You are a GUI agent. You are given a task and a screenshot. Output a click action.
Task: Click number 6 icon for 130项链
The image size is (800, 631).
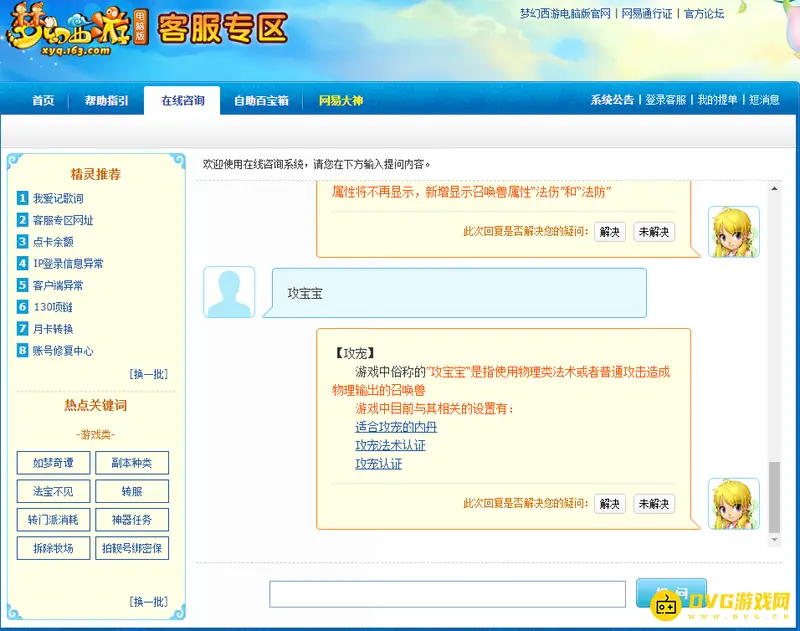(x=22, y=307)
